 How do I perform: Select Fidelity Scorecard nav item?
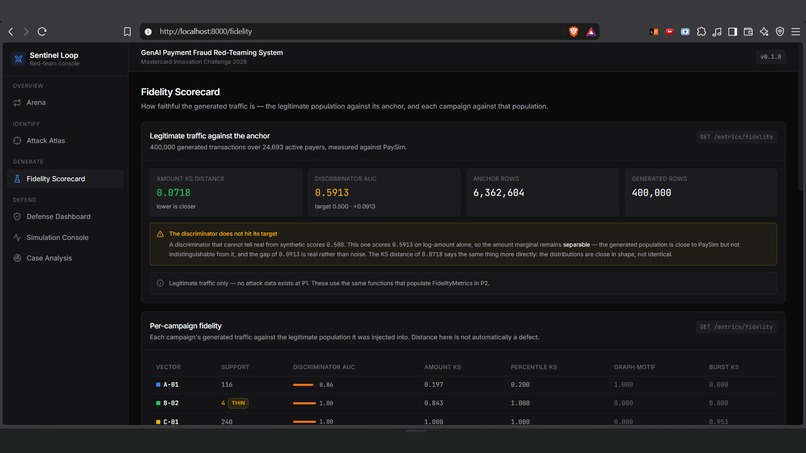[x=65, y=178]
